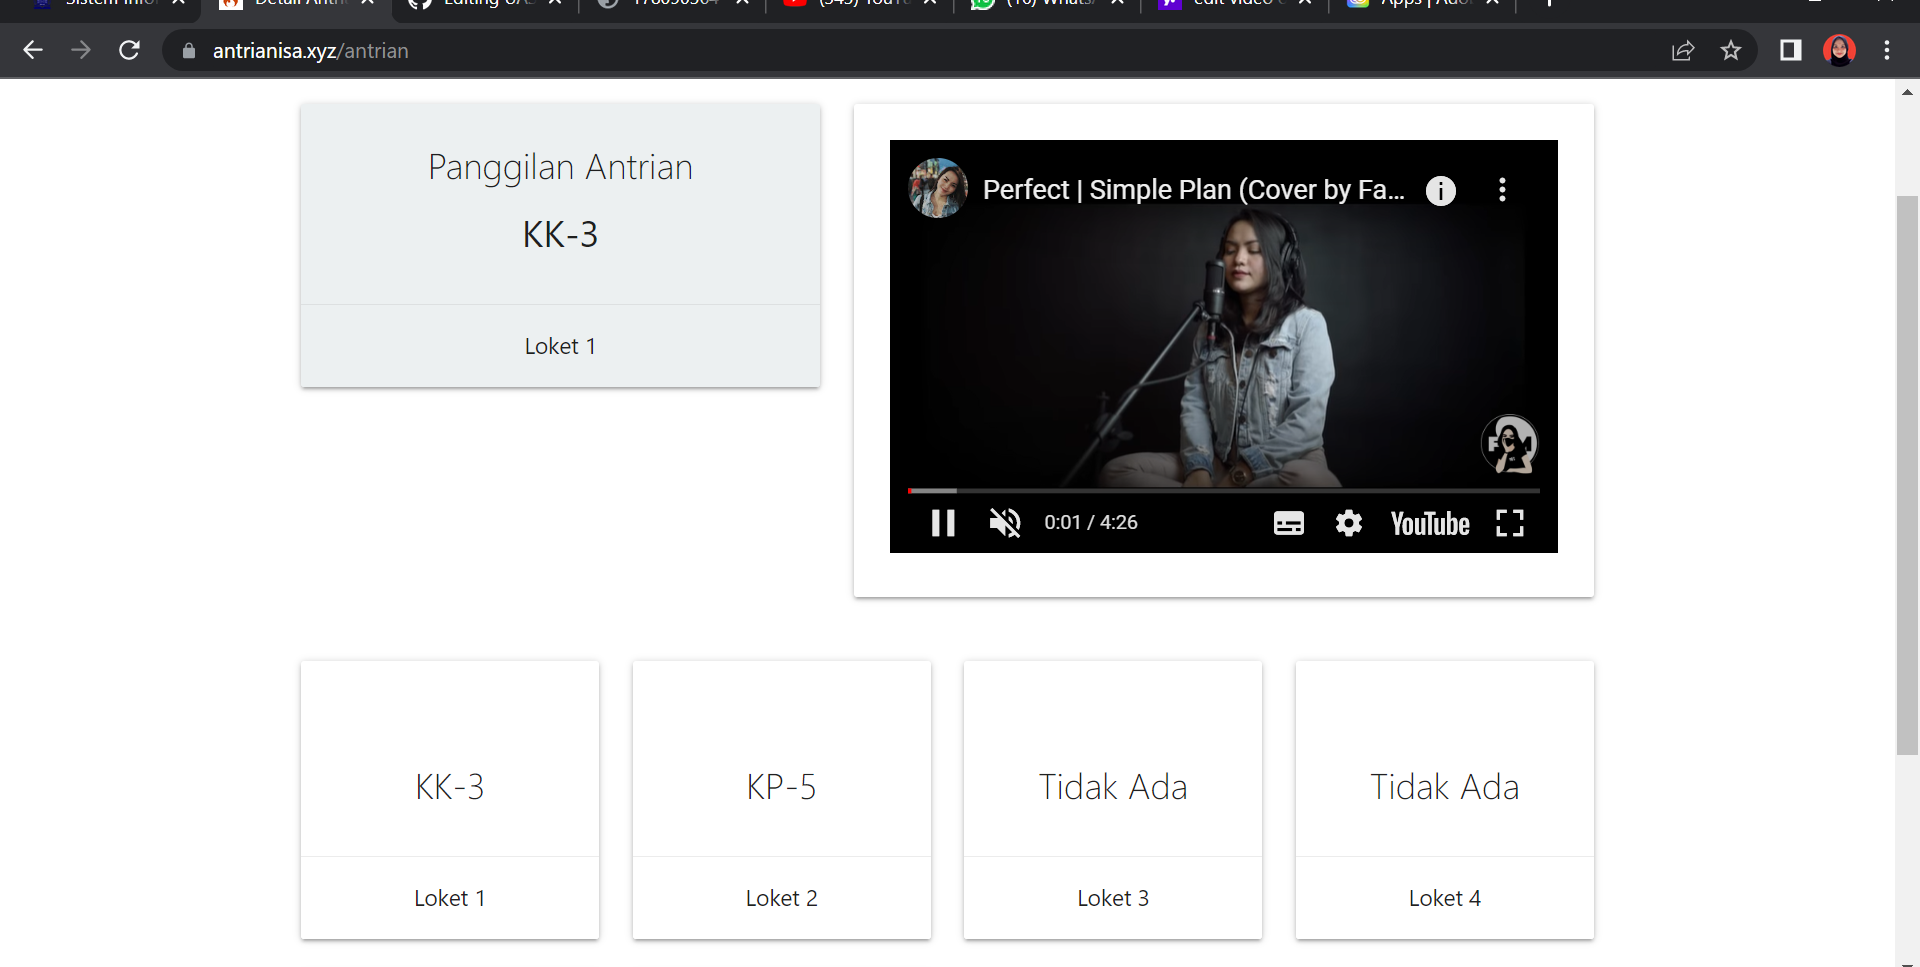Open the uploader channel avatar
The image size is (1920, 967).
938,188
